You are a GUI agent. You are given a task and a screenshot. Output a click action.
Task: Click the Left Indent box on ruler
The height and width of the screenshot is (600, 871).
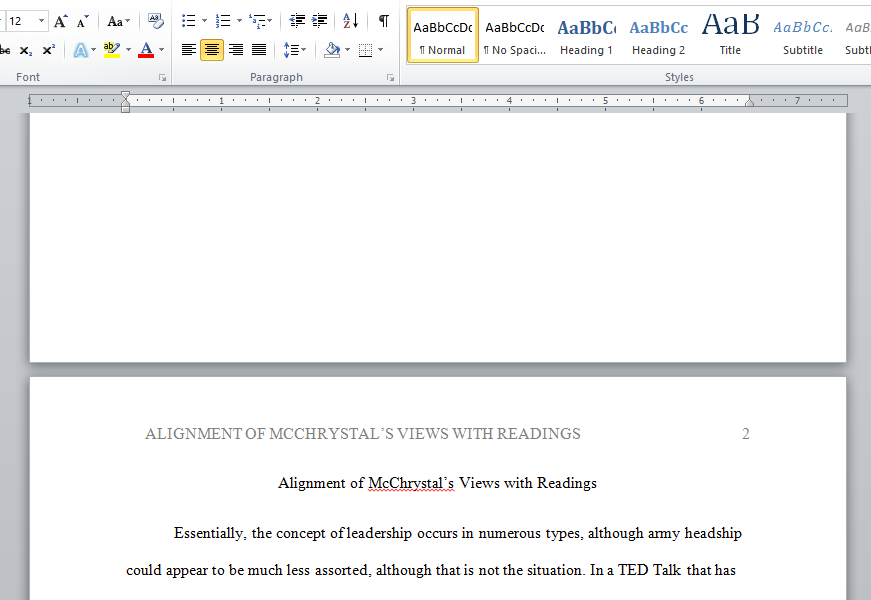(x=126, y=109)
